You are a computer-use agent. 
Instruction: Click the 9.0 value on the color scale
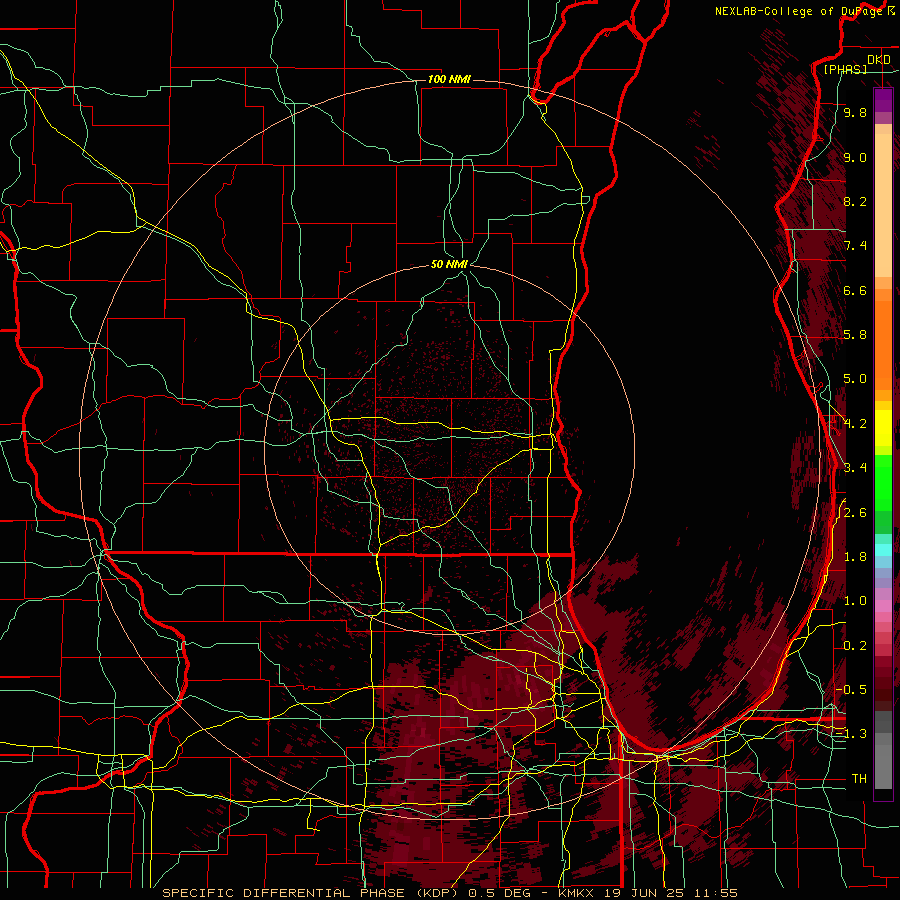[x=855, y=158]
